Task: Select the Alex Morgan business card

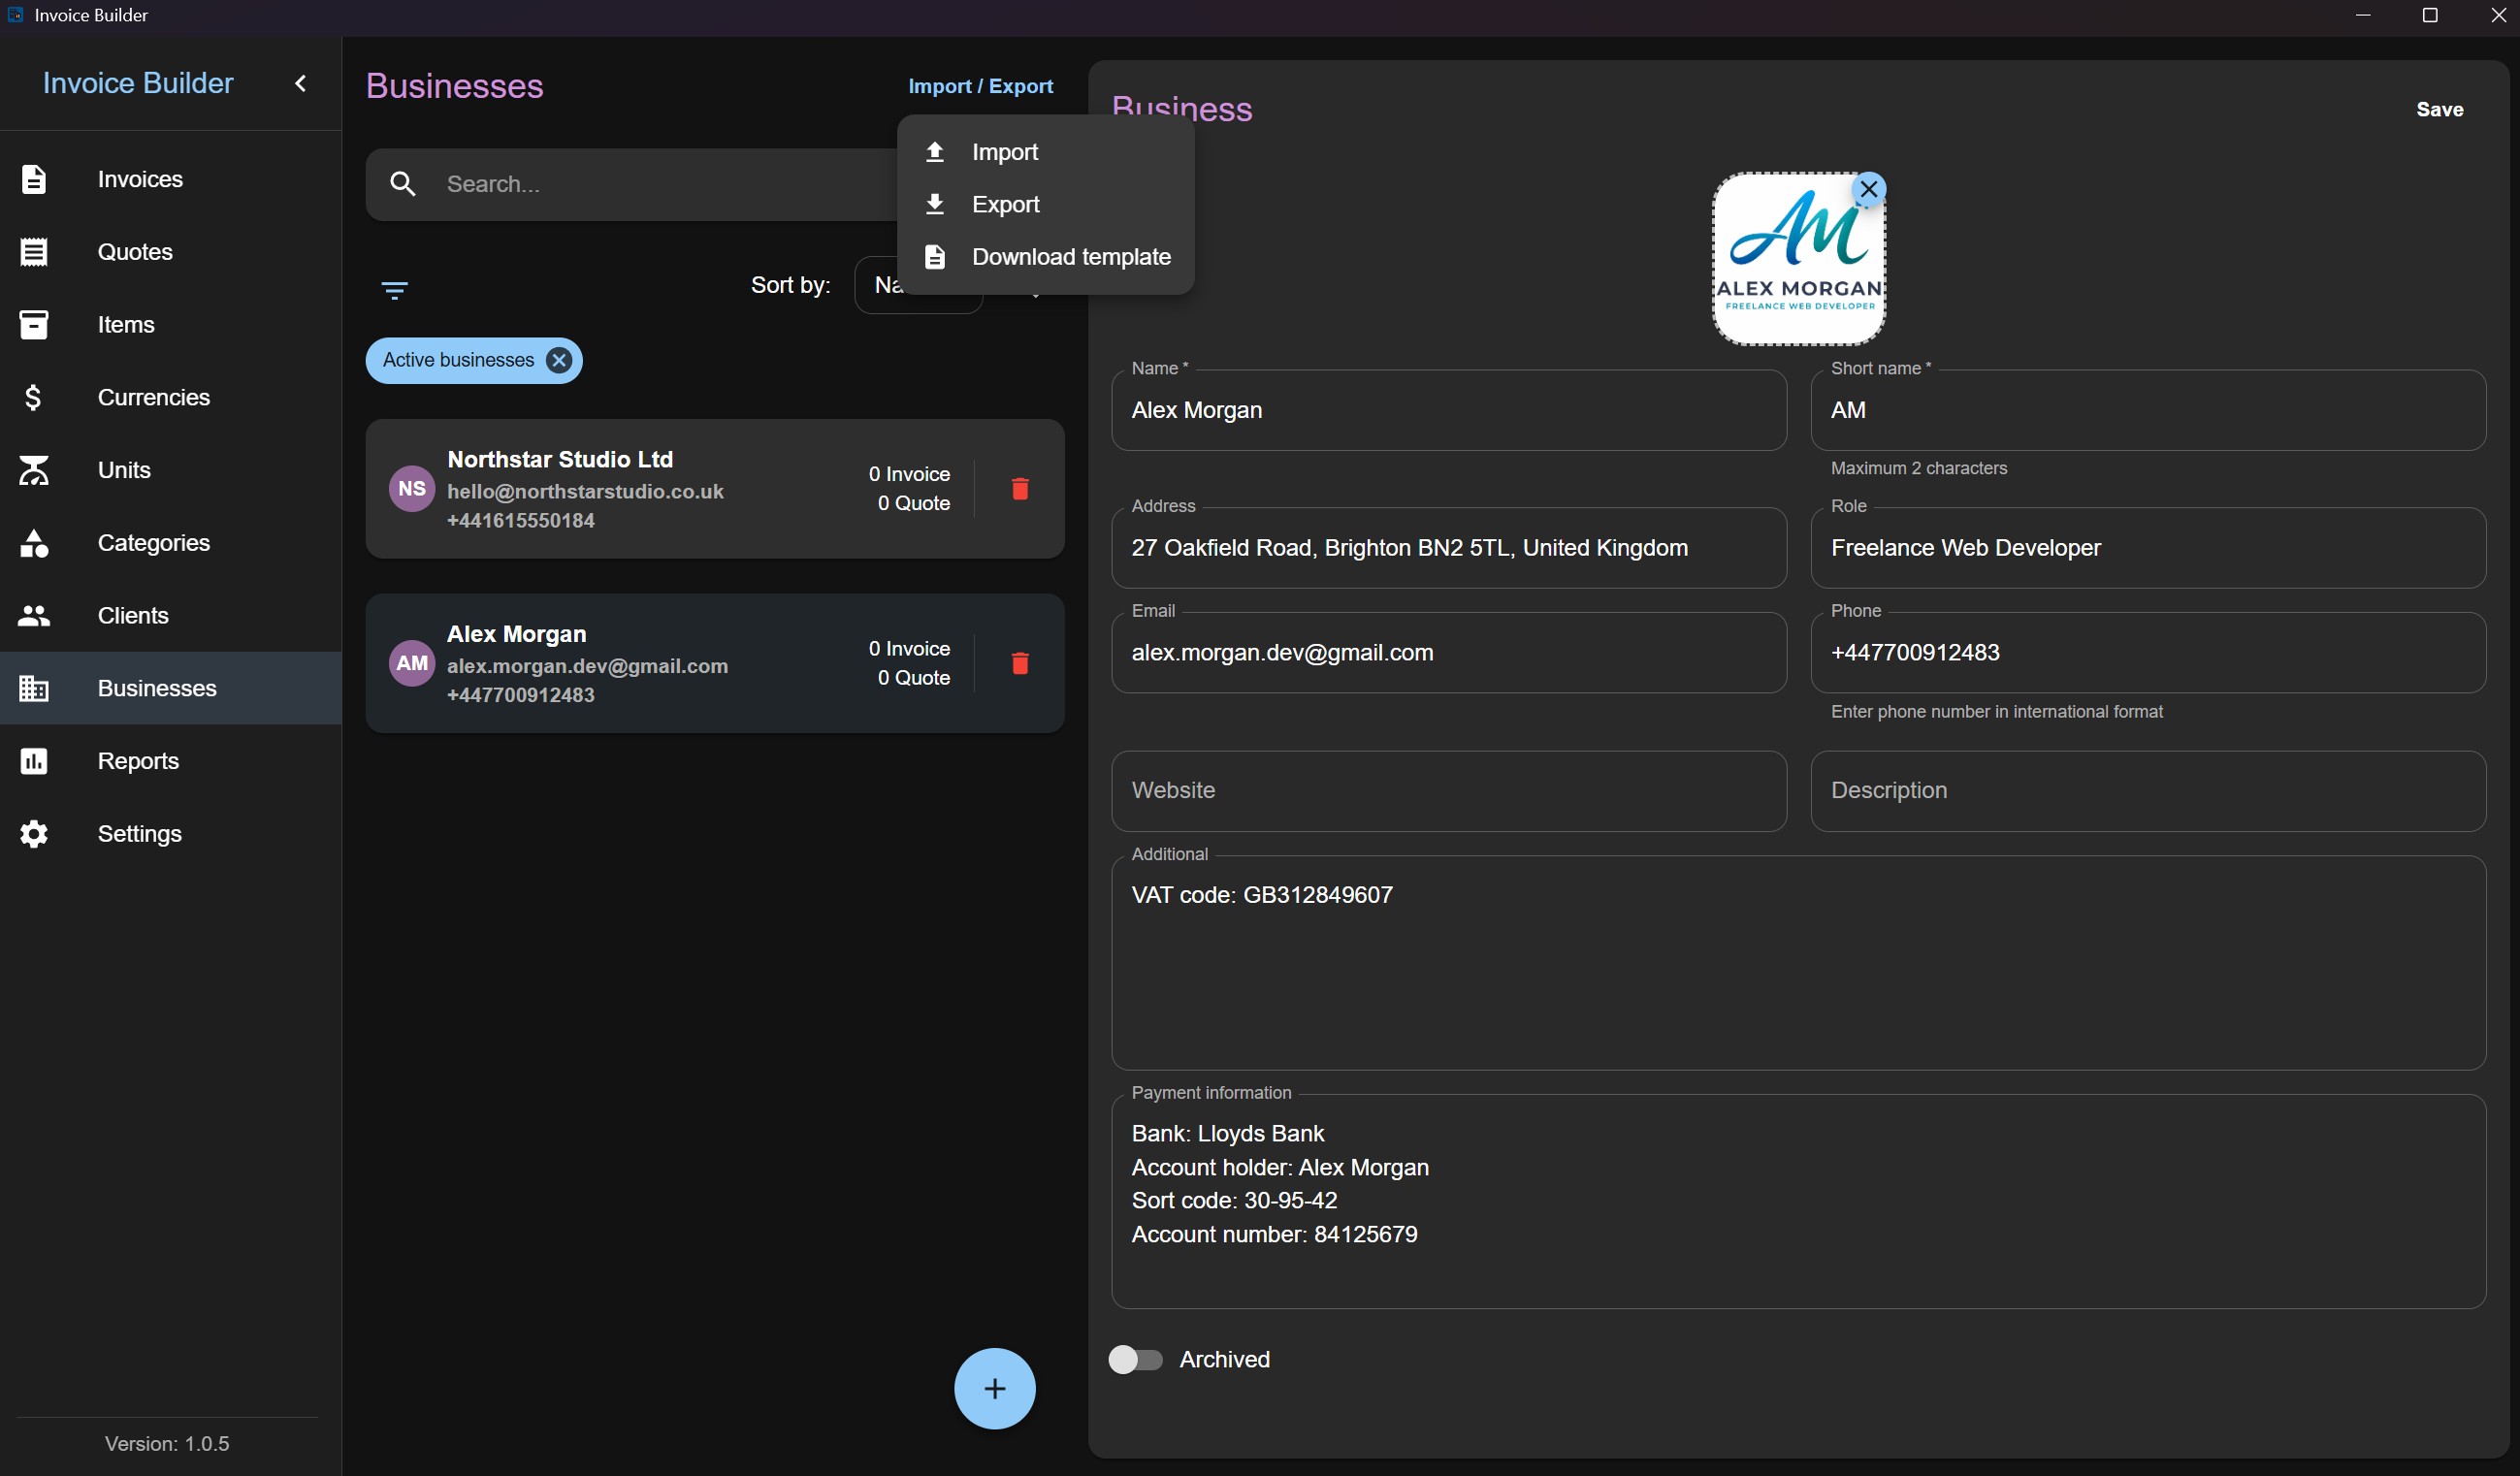Action: tap(715, 663)
